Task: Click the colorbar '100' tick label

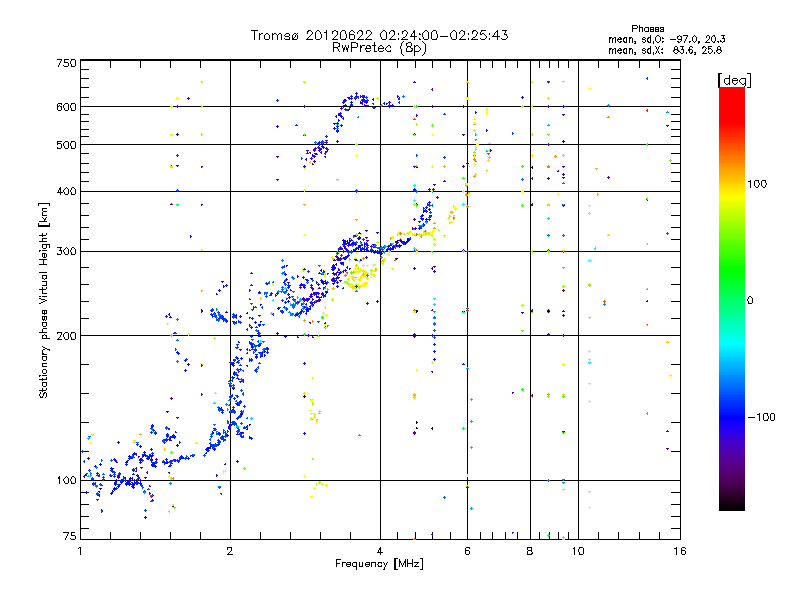Action: tap(757, 184)
